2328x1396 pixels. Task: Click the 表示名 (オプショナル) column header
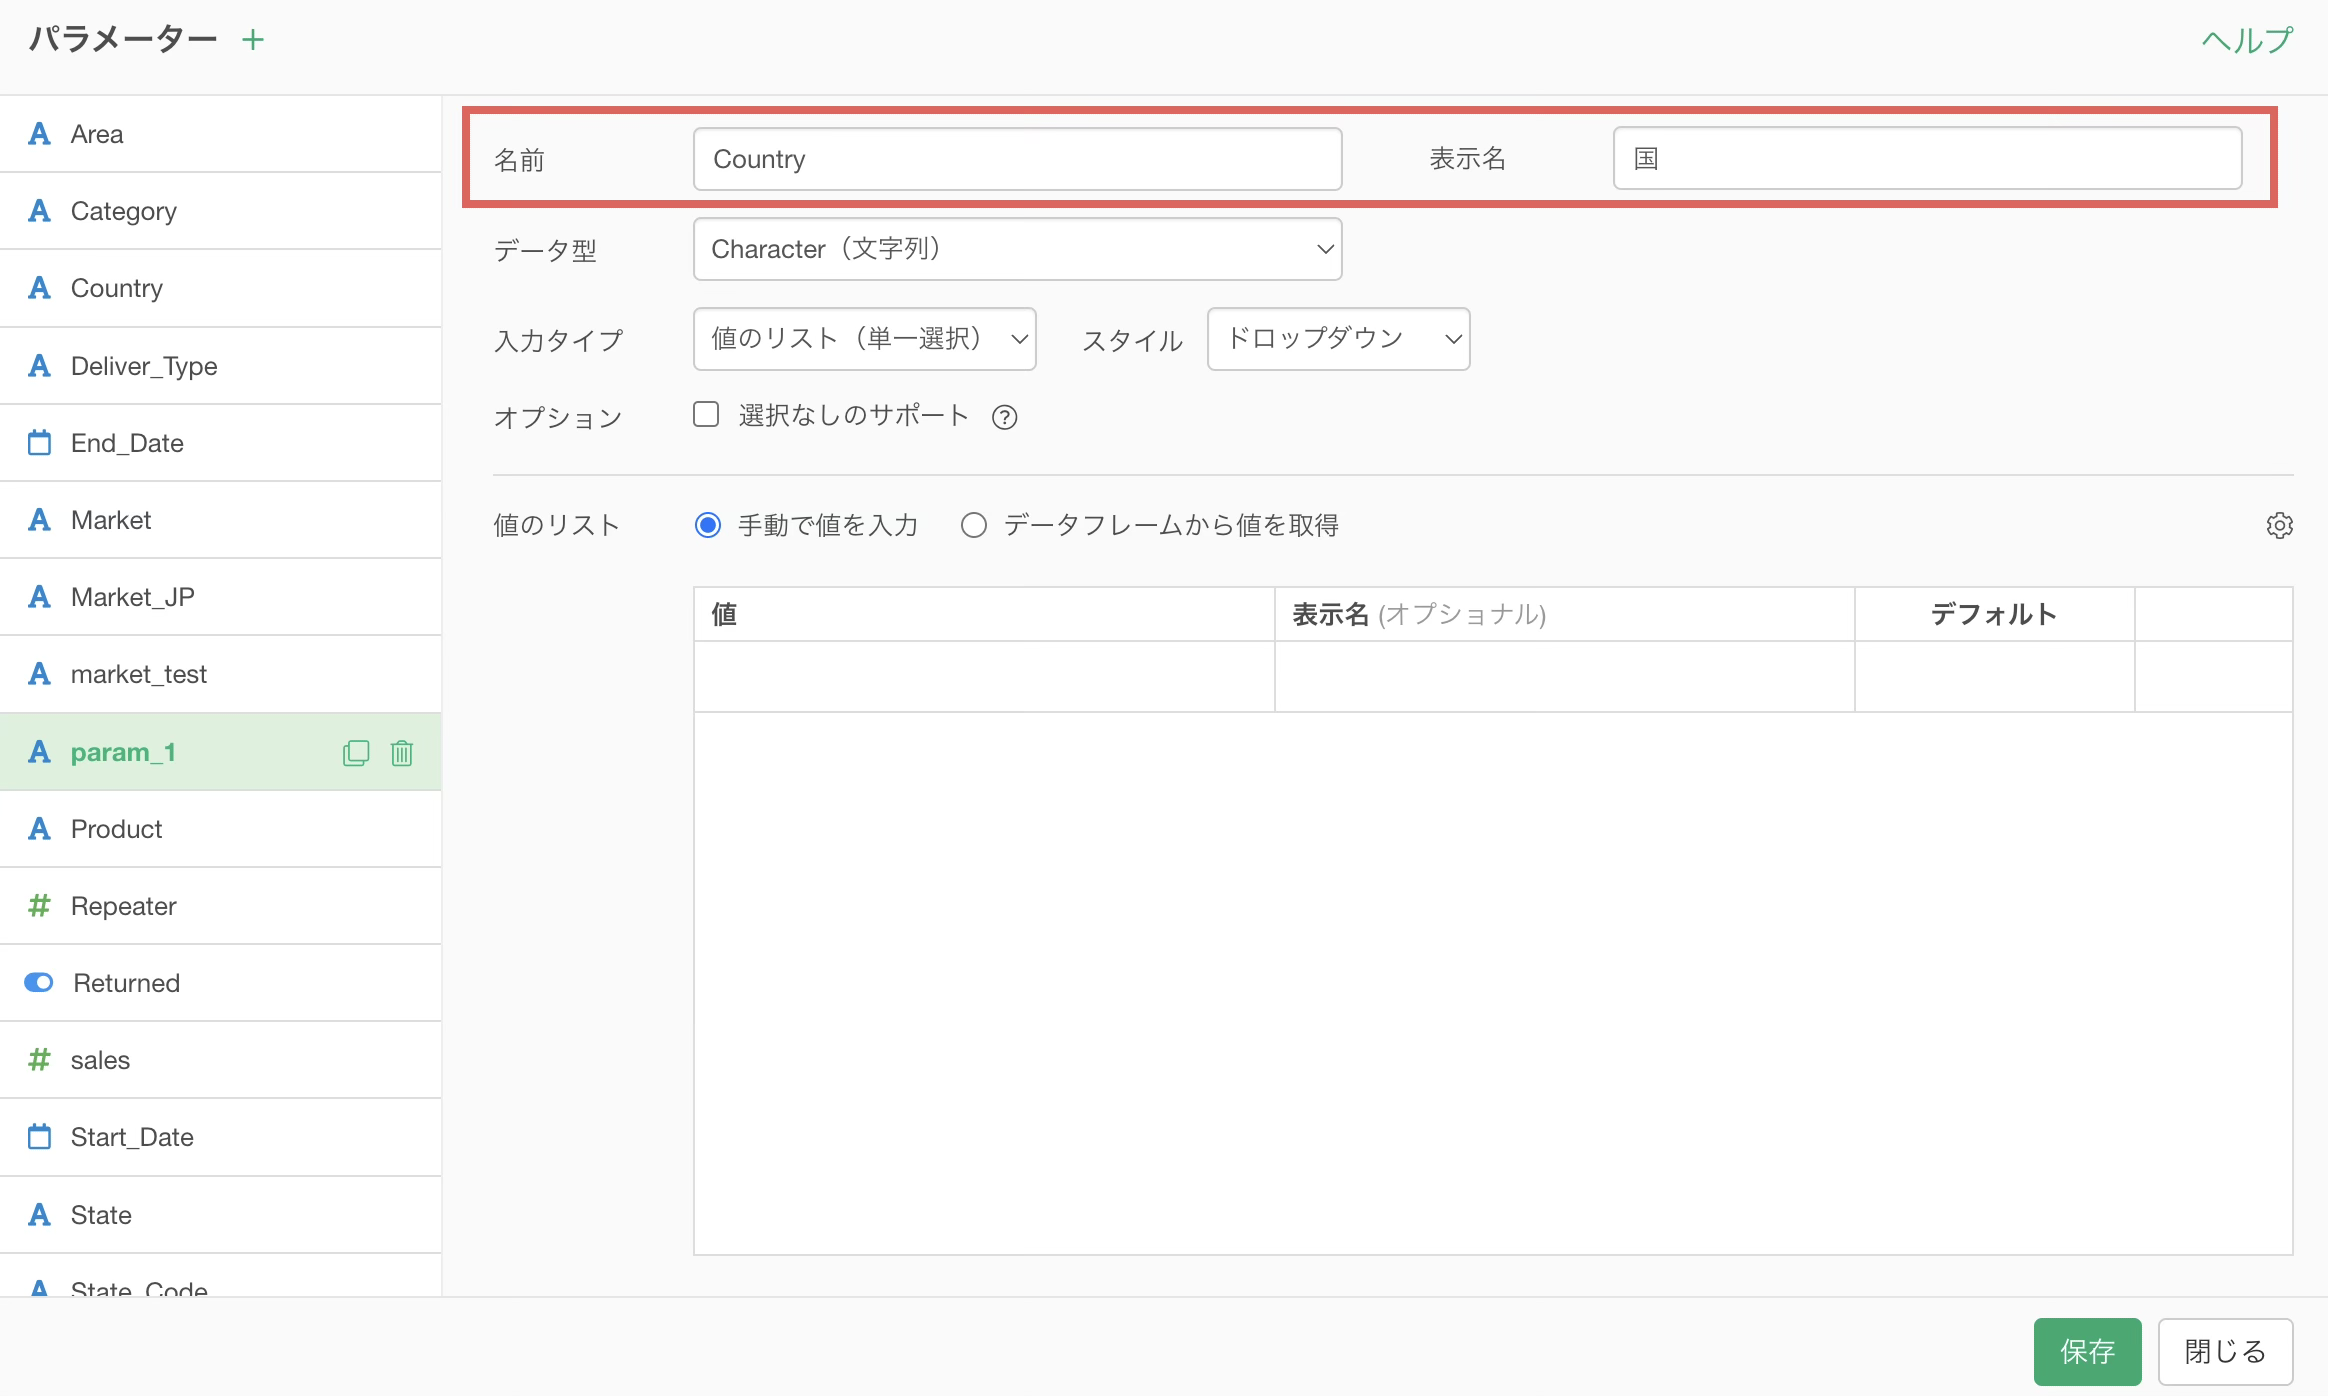click(x=1565, y=614)
